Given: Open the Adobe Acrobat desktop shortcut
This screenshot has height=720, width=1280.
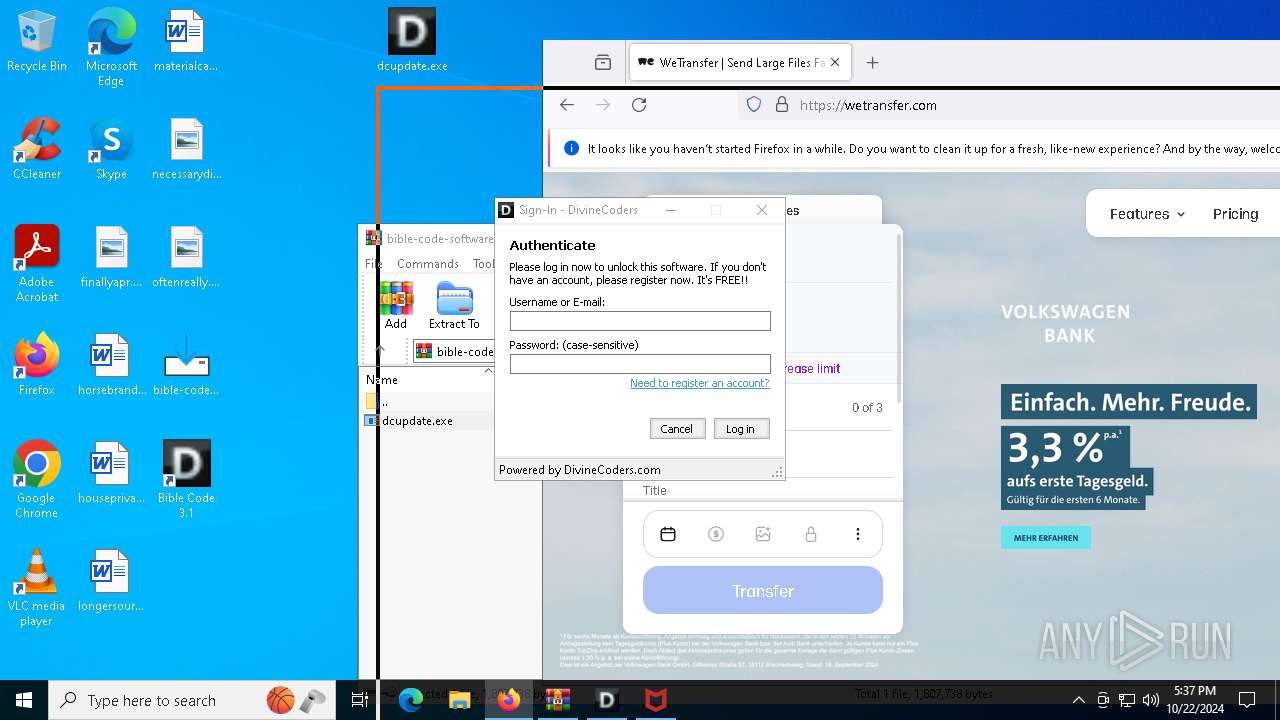Looking at the screenshot, I should [37, 264].
